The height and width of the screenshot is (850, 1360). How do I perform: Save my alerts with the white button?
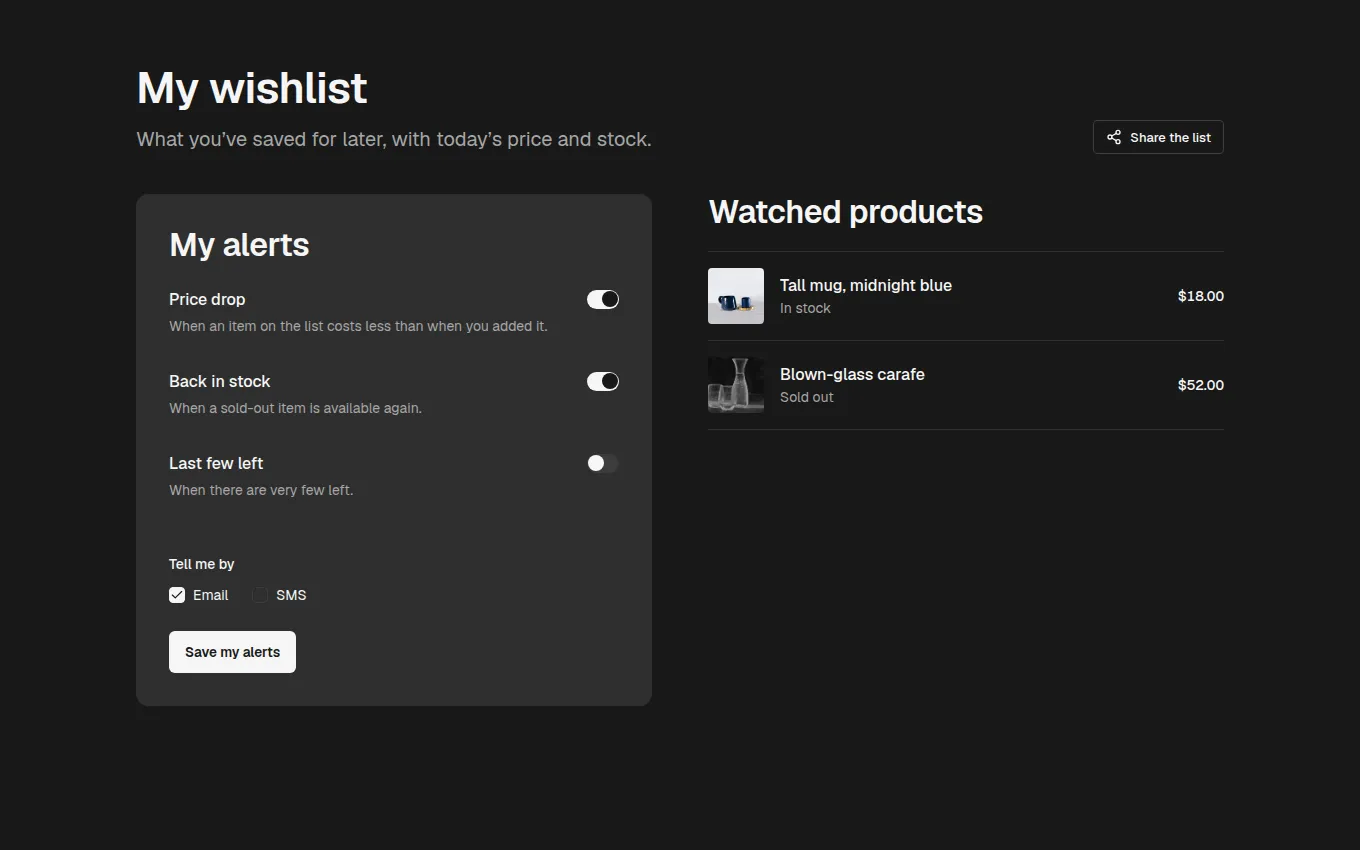pos(232,652)
